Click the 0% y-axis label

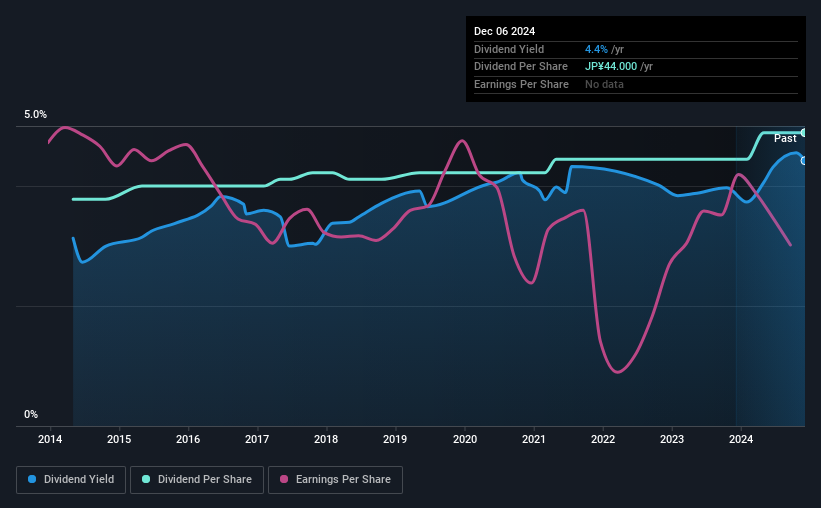(31, 414)
